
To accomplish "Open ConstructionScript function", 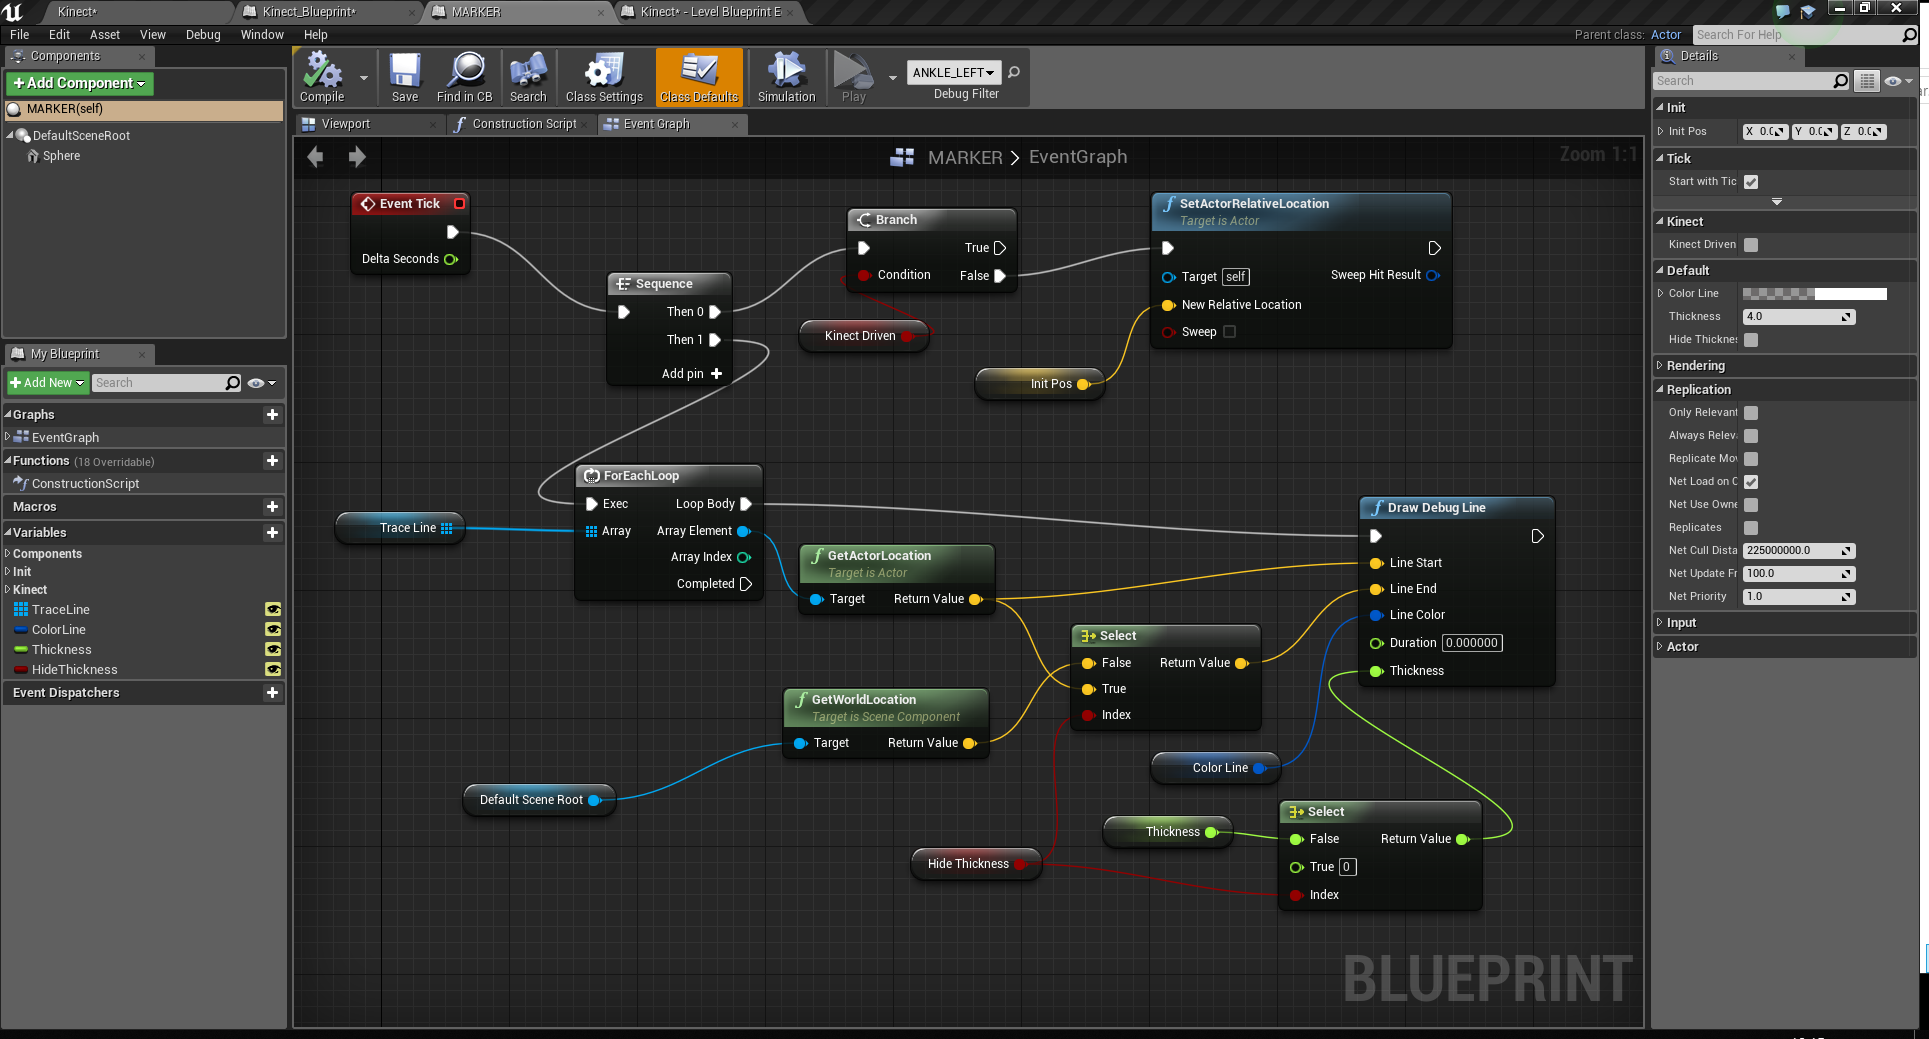I will [x=85, y=484].
